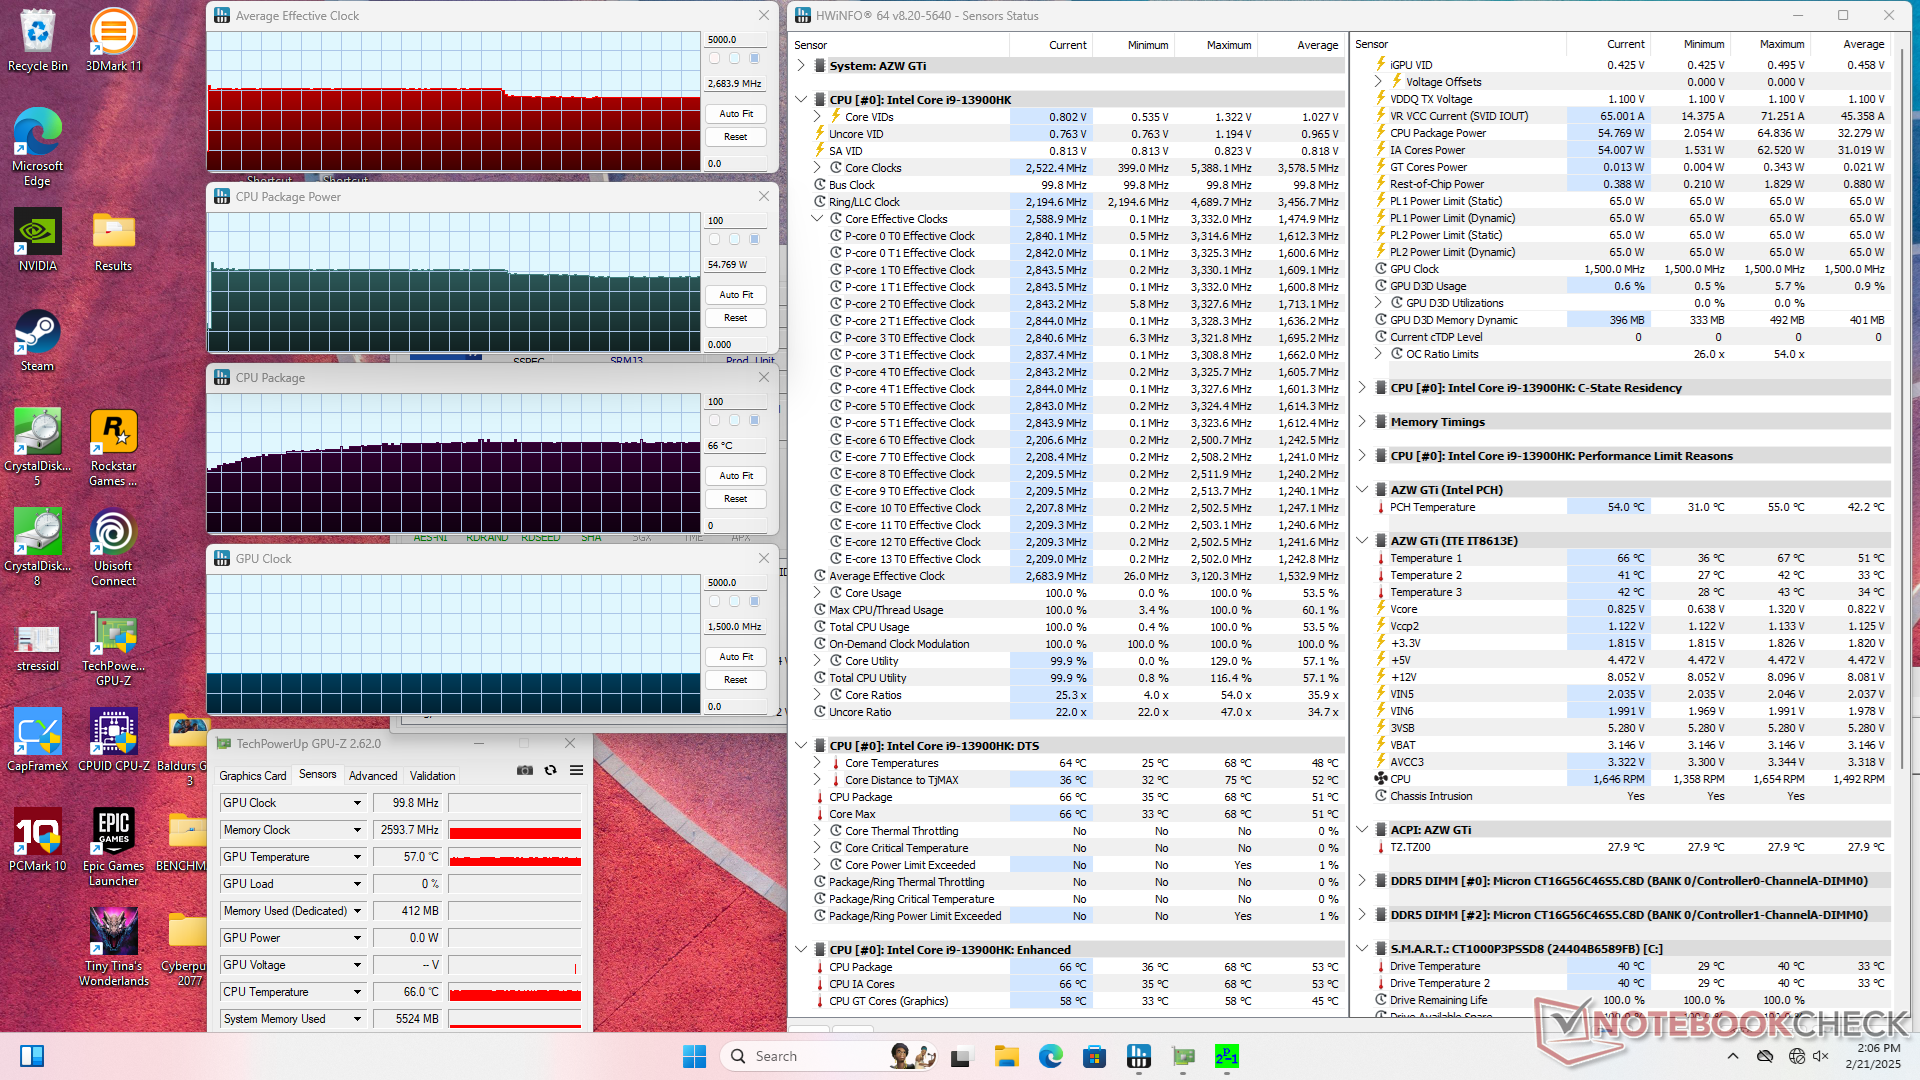This screenshot has height=1080, width=1920.
Task: Open the Memory Clock sensor dropdown
Action: 357,830
